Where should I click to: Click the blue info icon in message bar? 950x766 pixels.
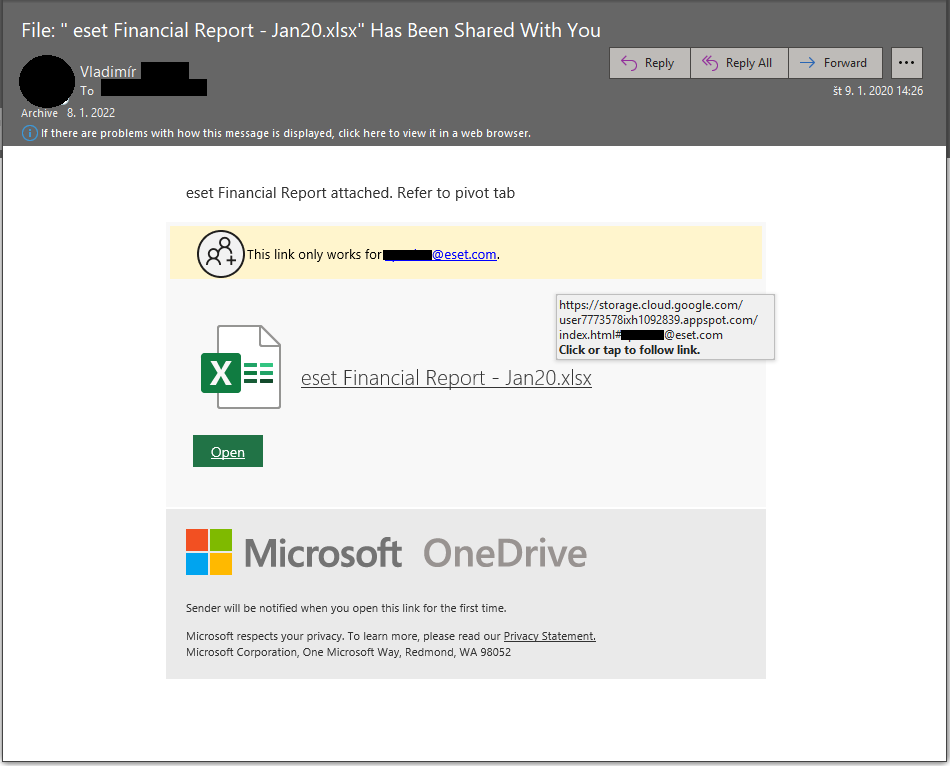[30, 133]
